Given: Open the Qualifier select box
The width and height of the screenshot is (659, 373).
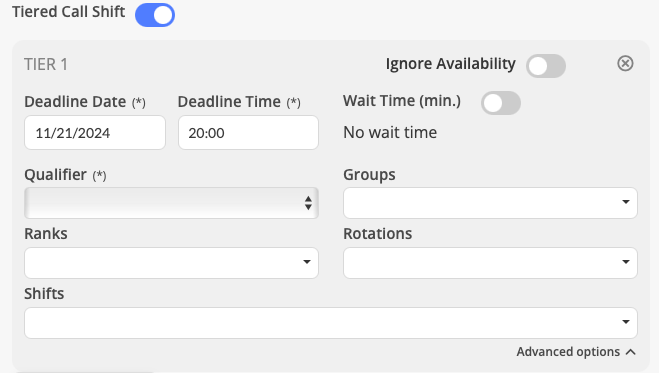Looking at the screenshot, I should pos(171,203).
